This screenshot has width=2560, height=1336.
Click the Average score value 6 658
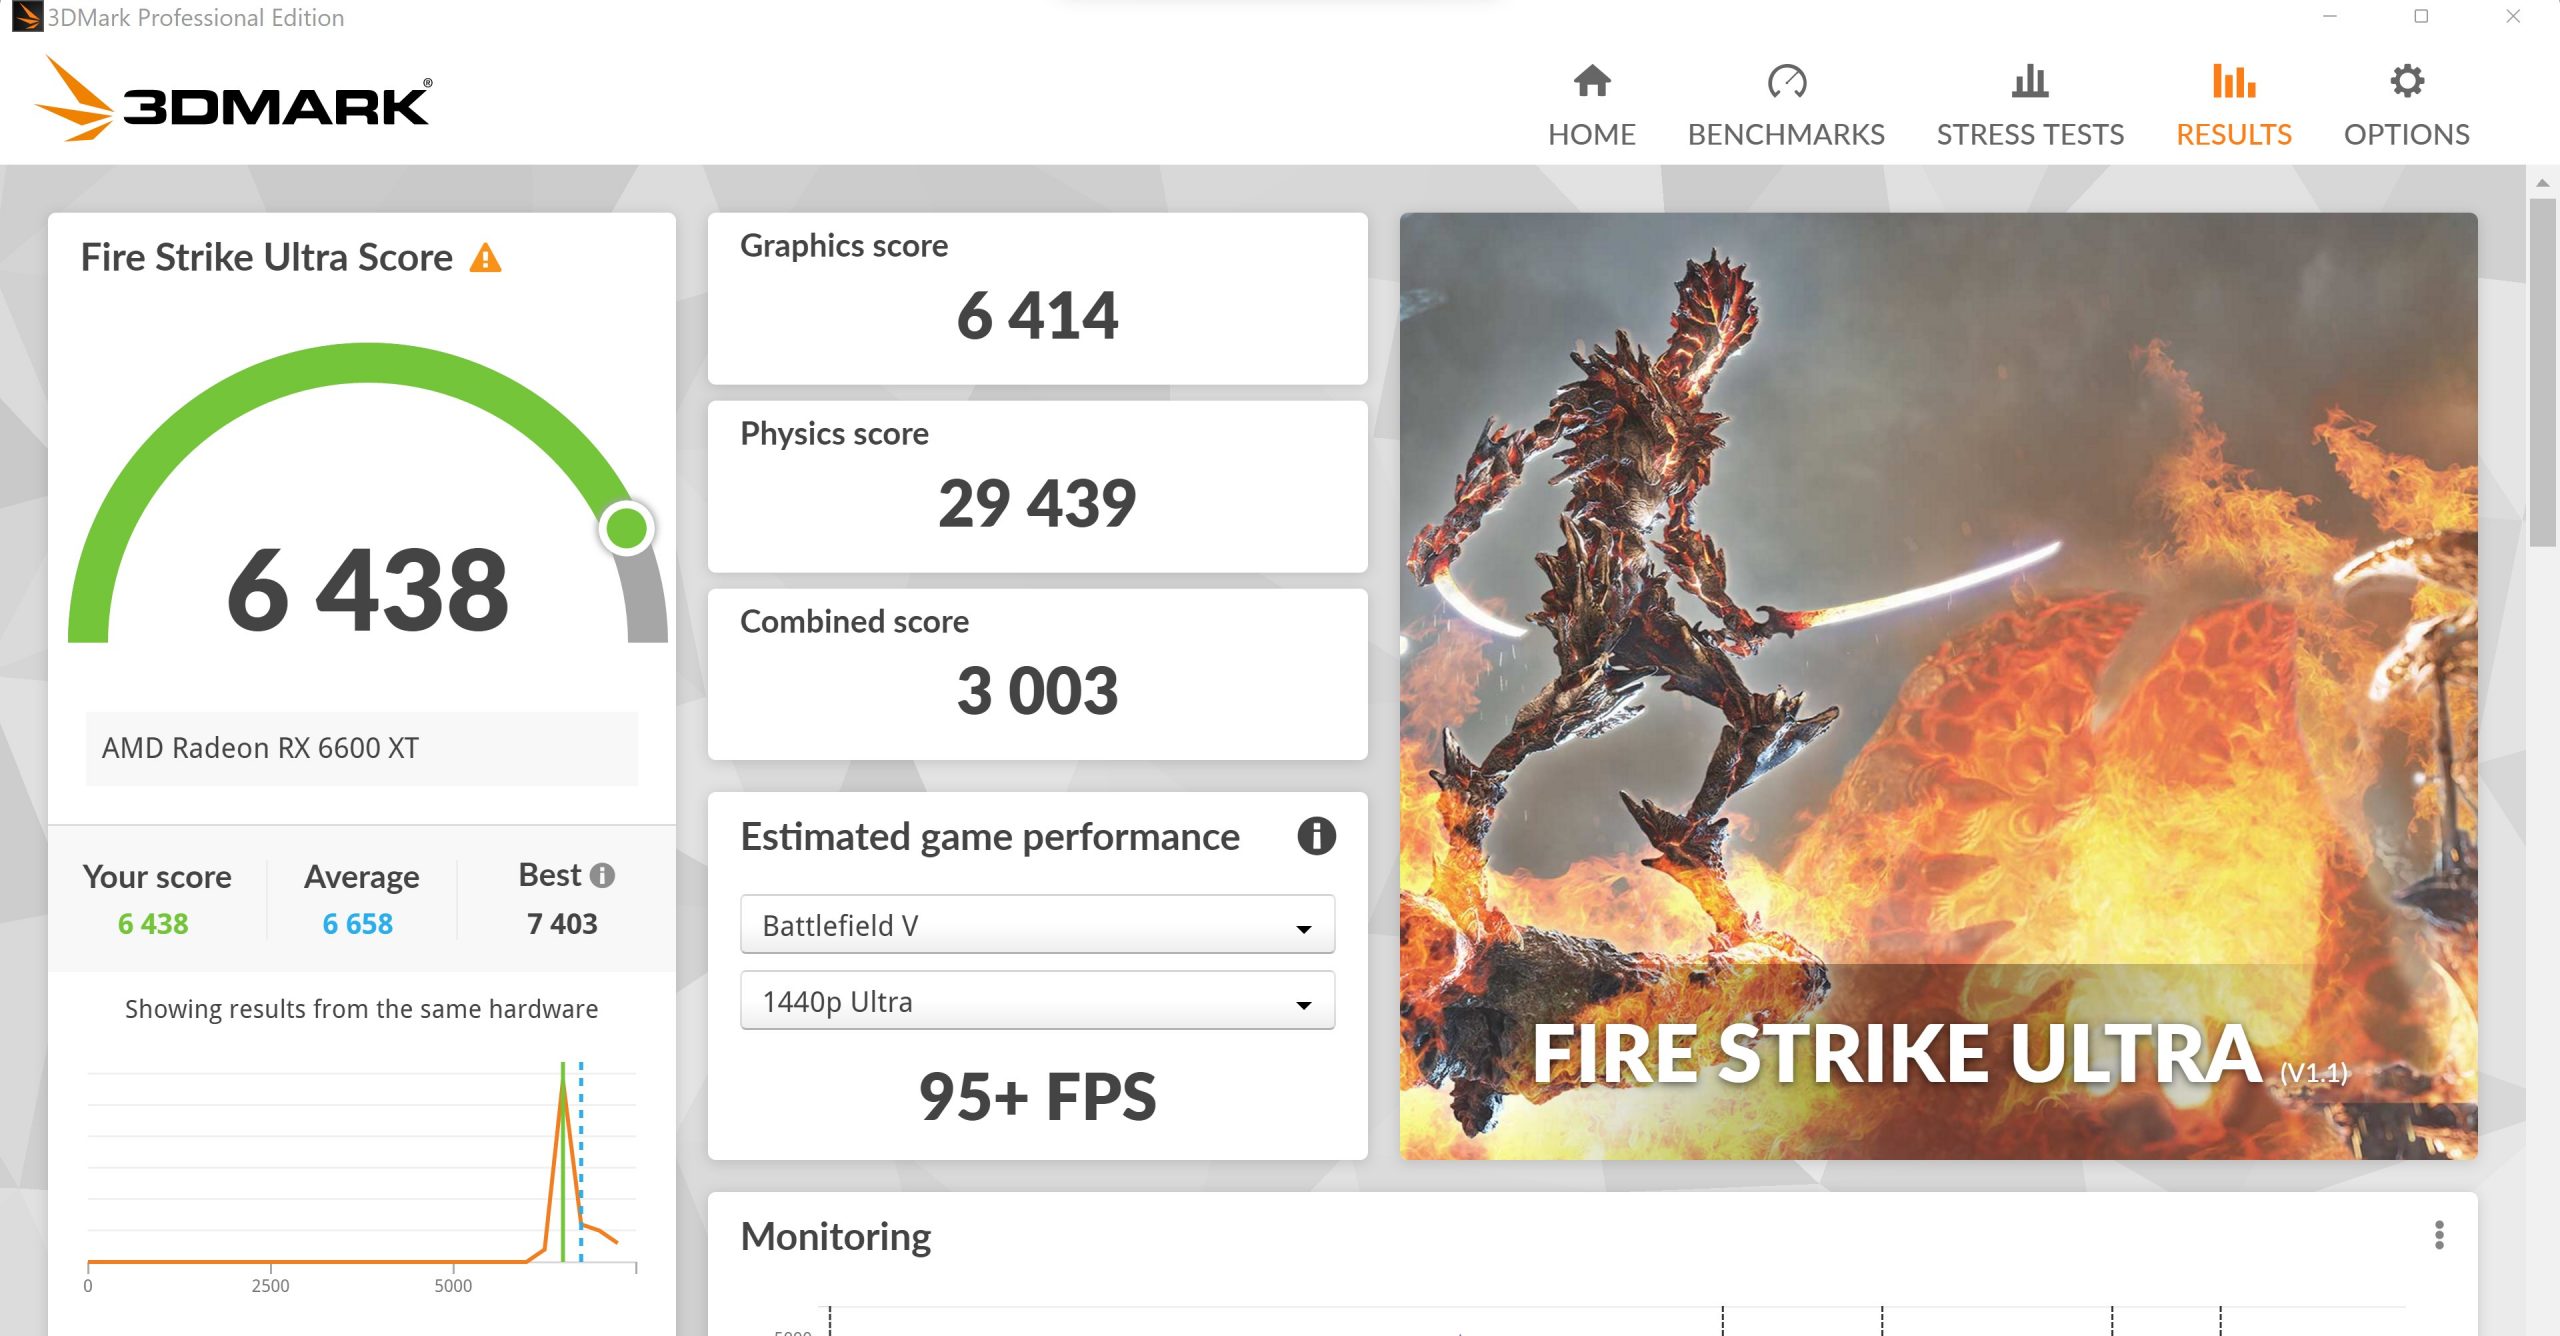tap(358, 923)
